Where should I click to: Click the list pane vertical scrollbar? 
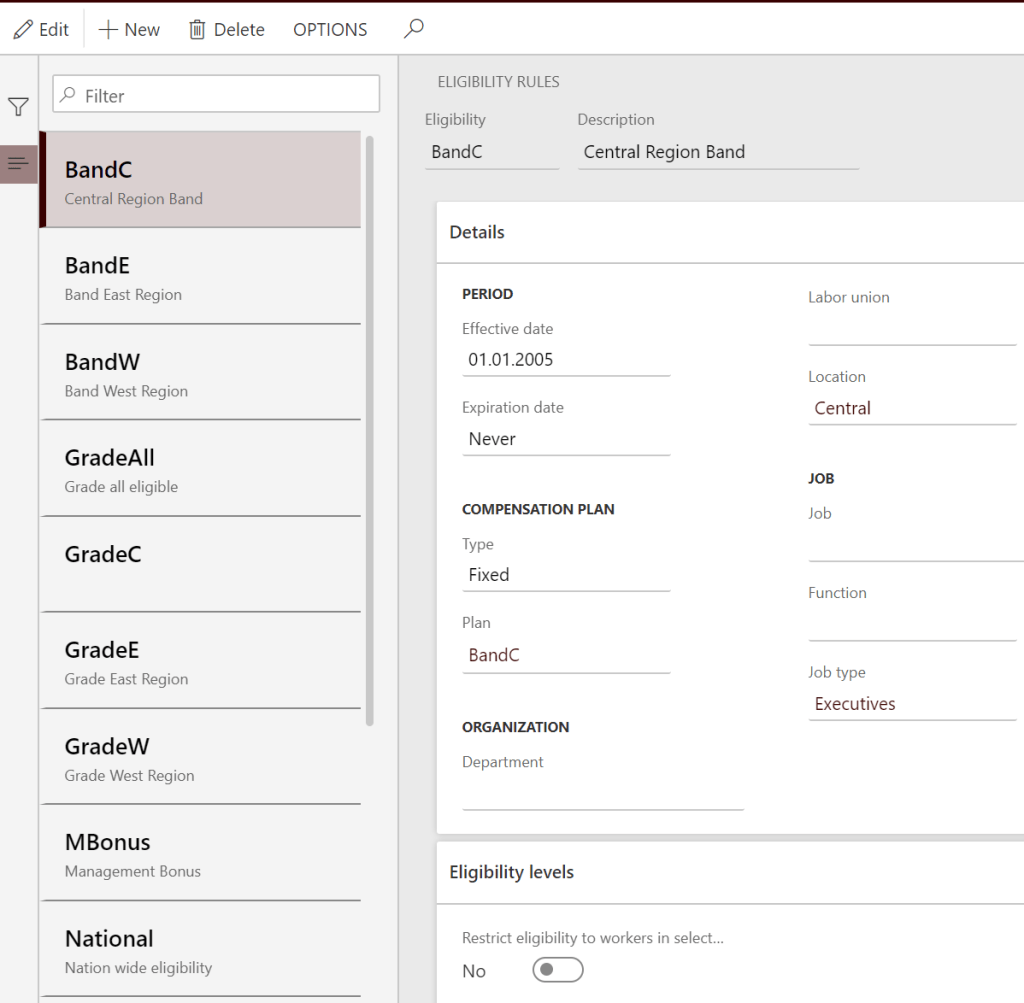[370, 430]
